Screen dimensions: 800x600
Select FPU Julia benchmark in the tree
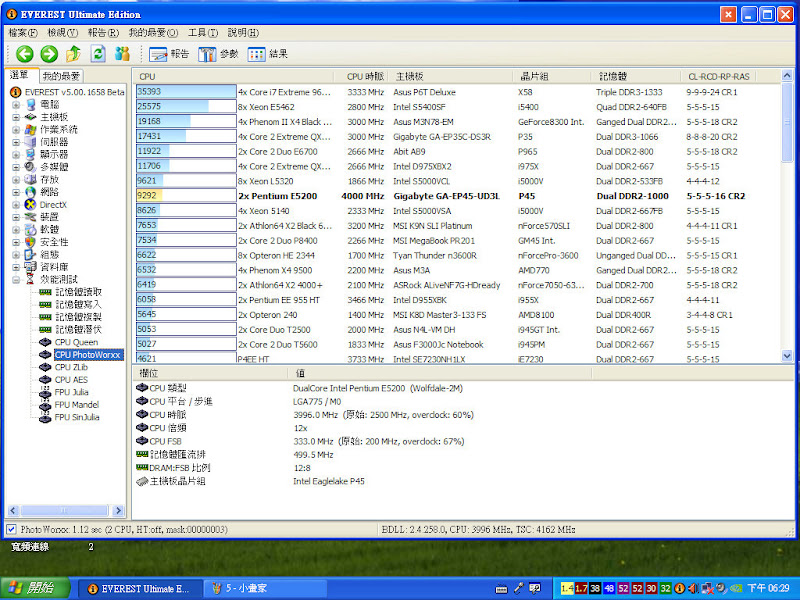(72, 392)
